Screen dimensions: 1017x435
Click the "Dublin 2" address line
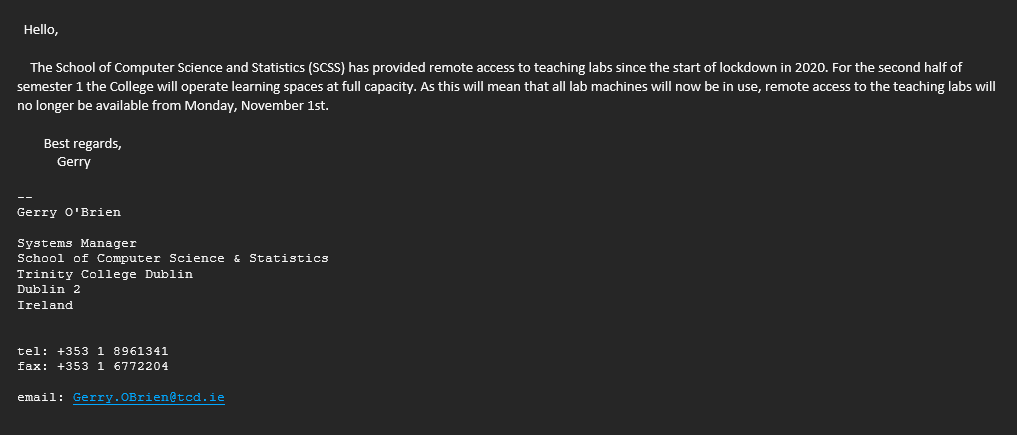pyautogui.click(x=49, y=289)
